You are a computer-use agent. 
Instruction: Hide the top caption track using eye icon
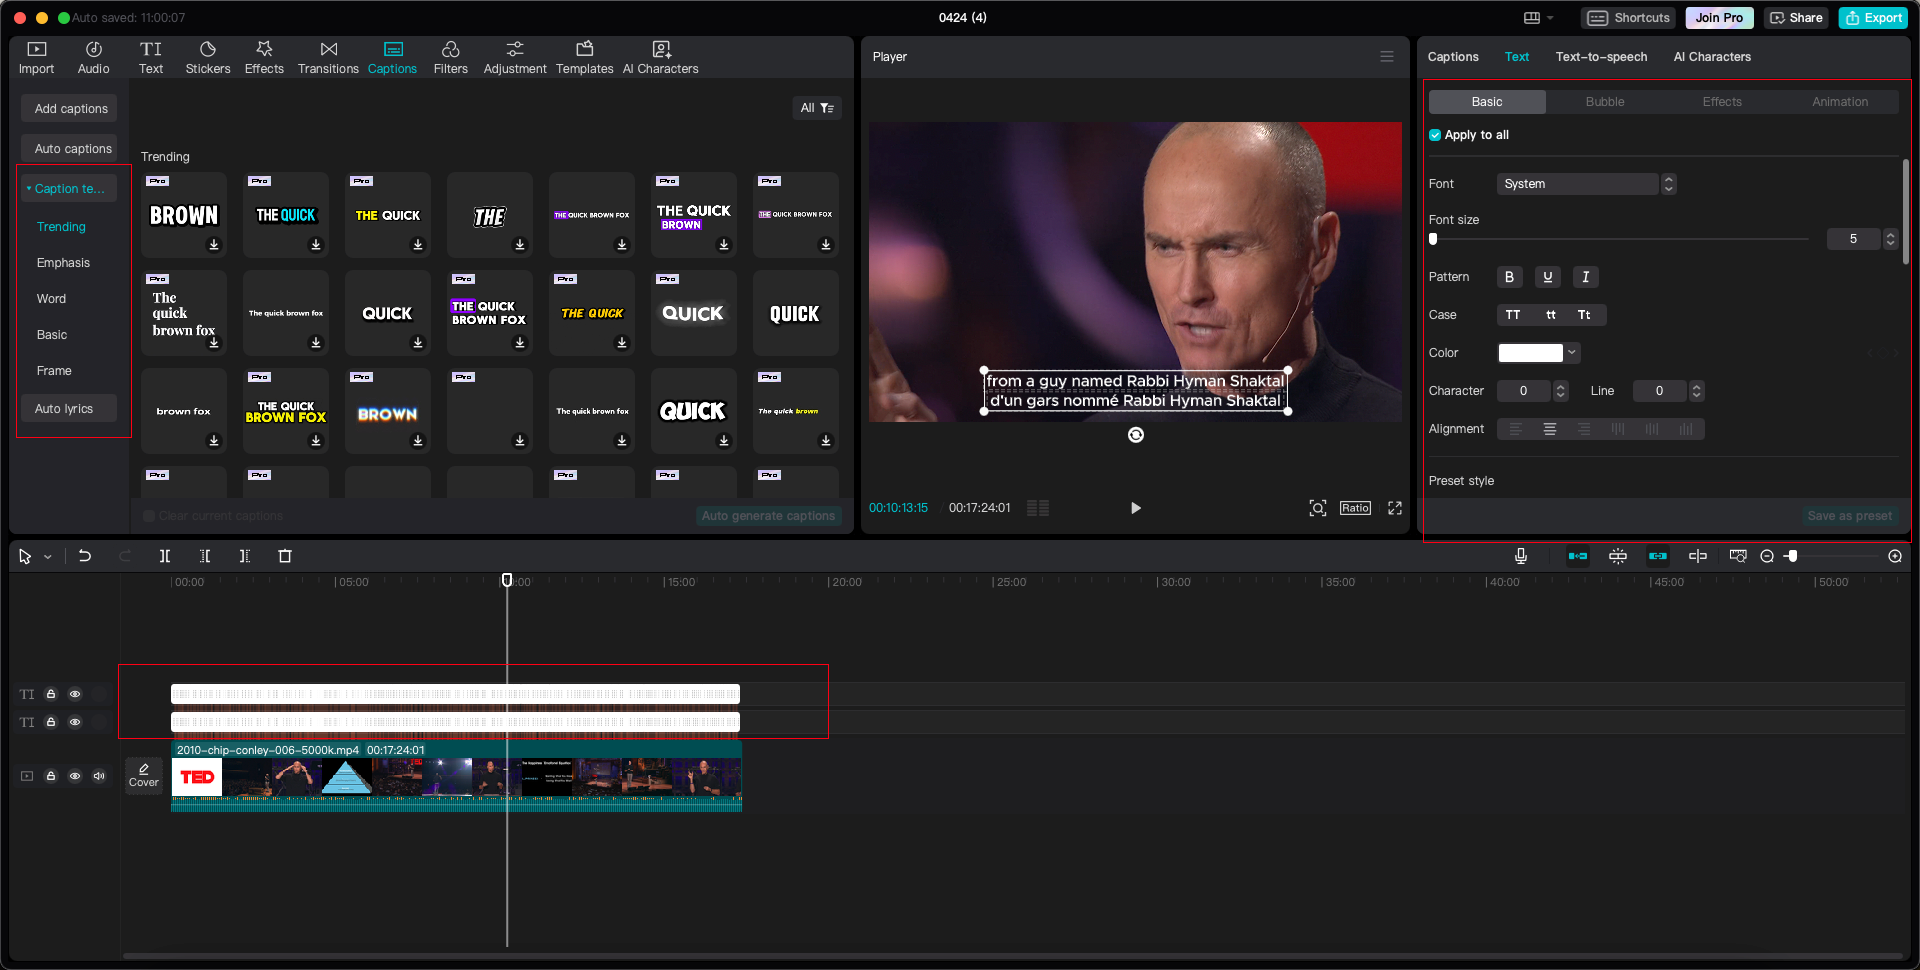[75, 694]
